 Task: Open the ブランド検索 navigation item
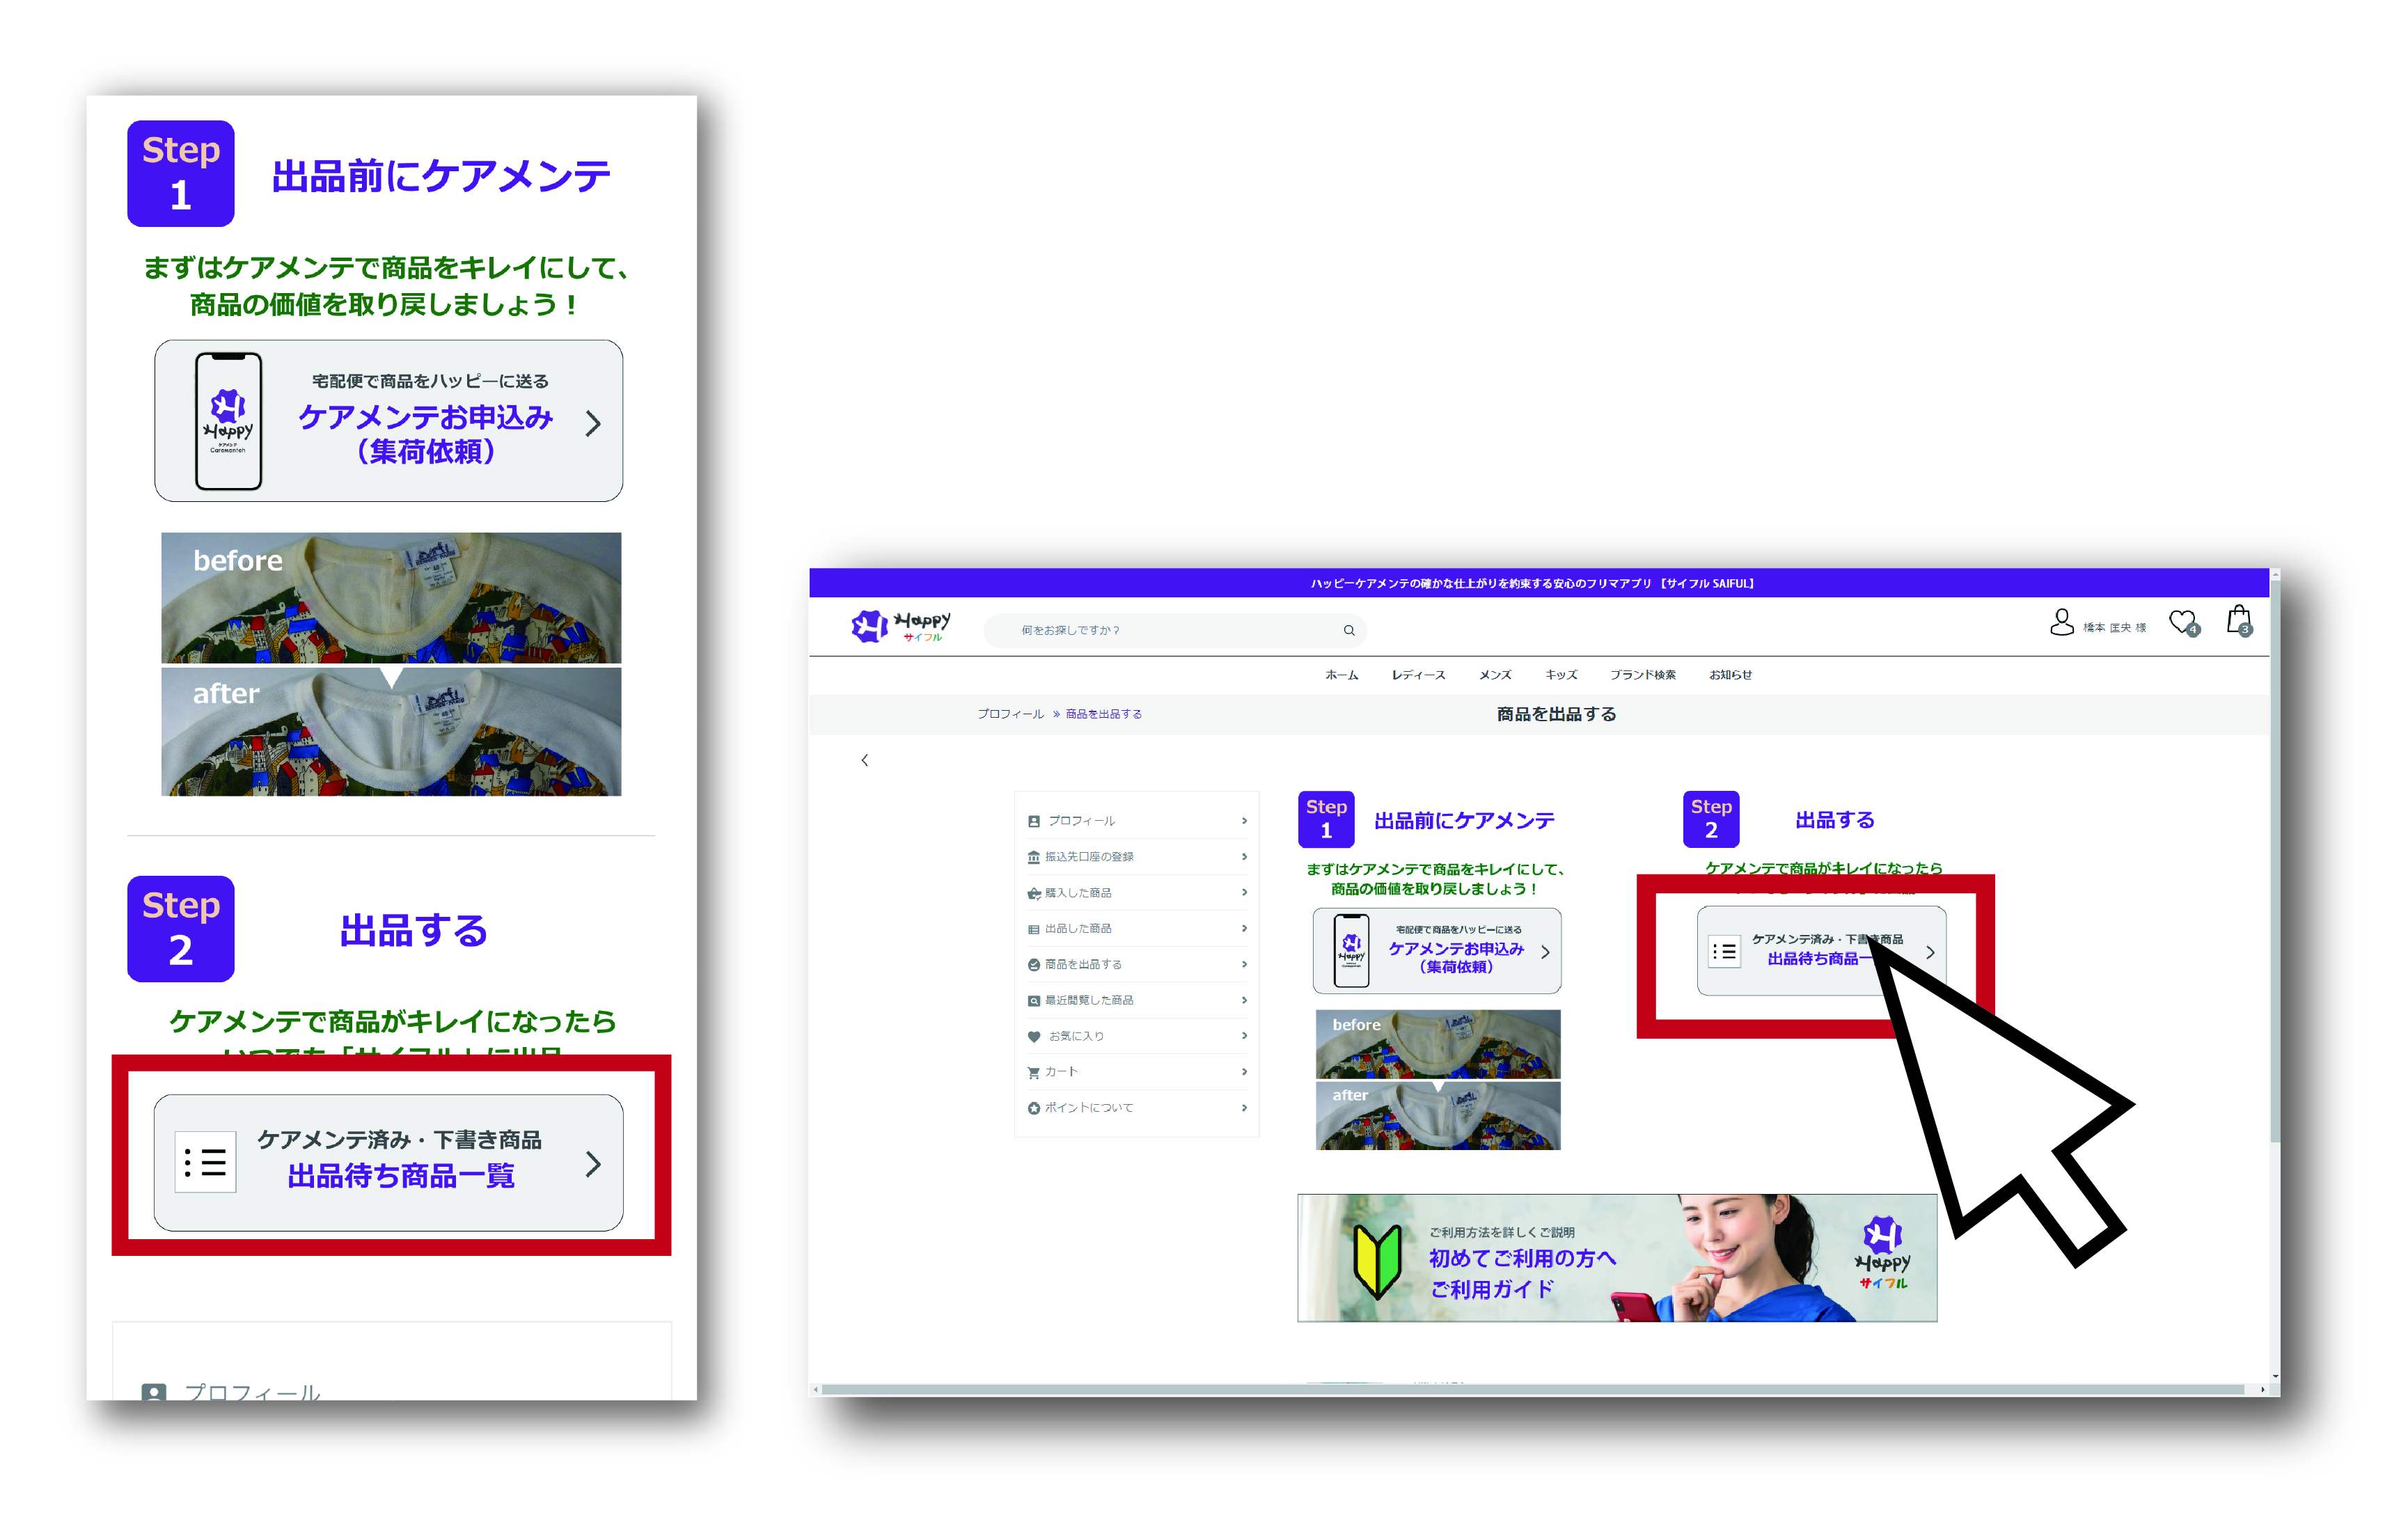(1643, 675)
